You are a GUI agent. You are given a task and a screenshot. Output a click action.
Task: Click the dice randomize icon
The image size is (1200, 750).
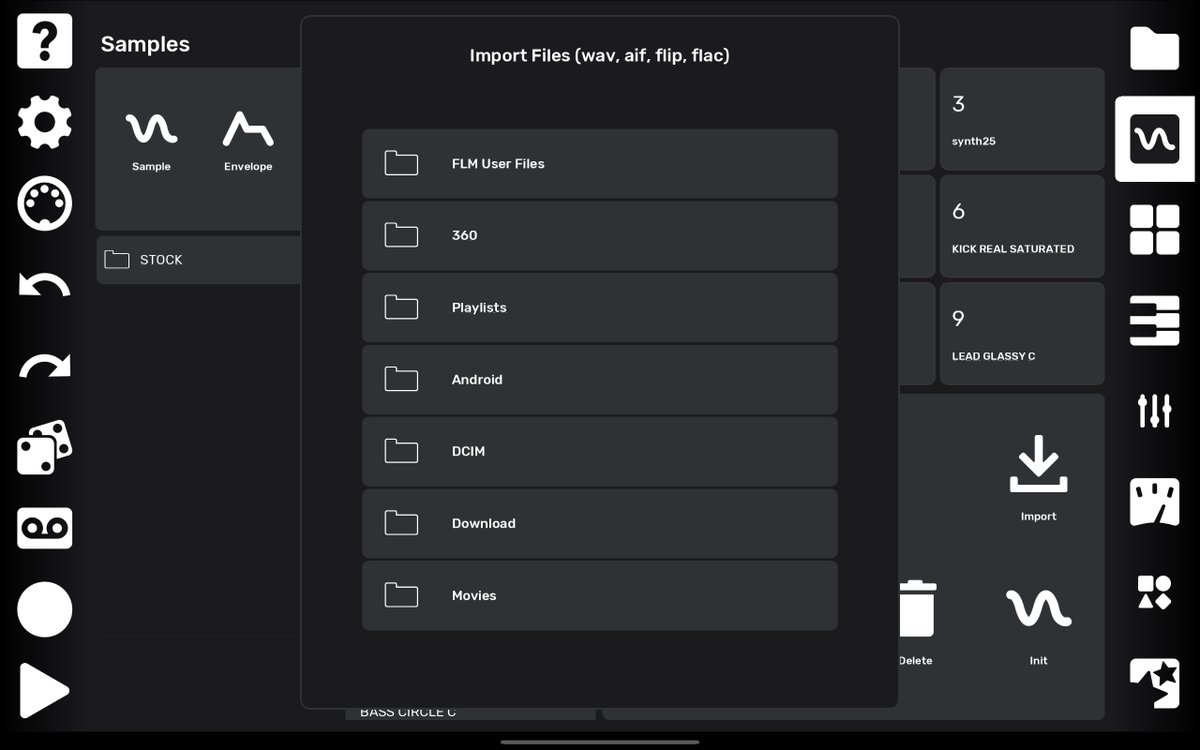(x=45, y=447)
